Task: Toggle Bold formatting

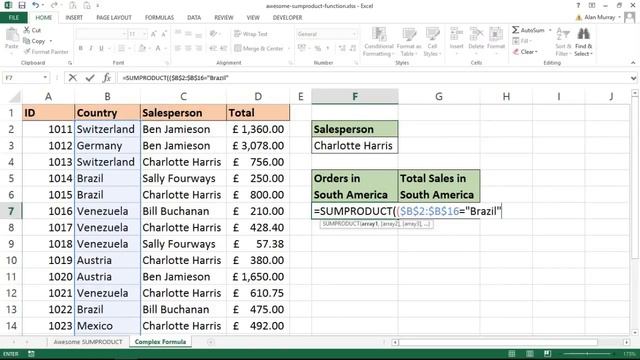Action: pyautogui.click(x=81, y=48)
